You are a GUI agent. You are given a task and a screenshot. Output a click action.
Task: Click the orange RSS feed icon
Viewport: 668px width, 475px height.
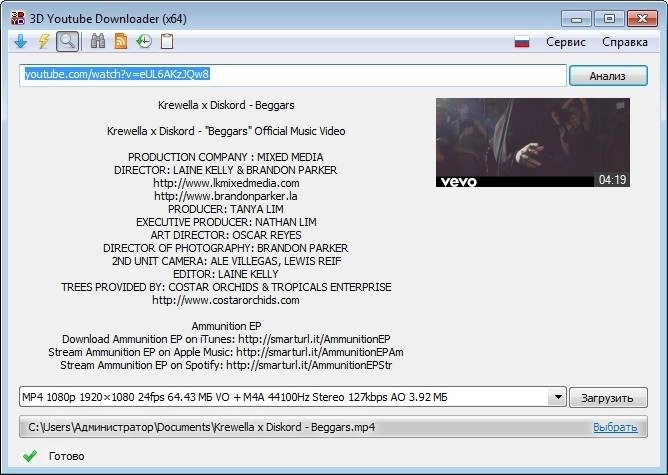(121, 41)
